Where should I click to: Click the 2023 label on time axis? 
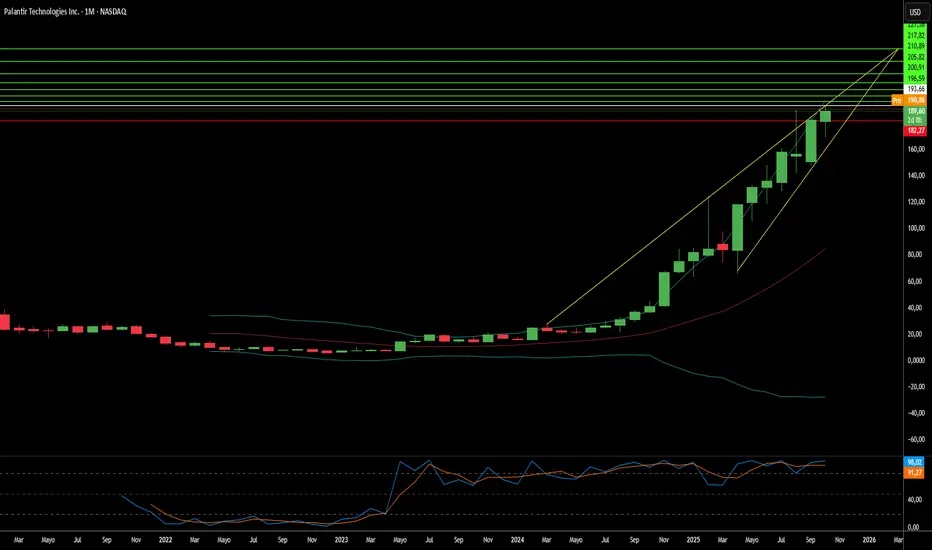(x=341, y=540)
